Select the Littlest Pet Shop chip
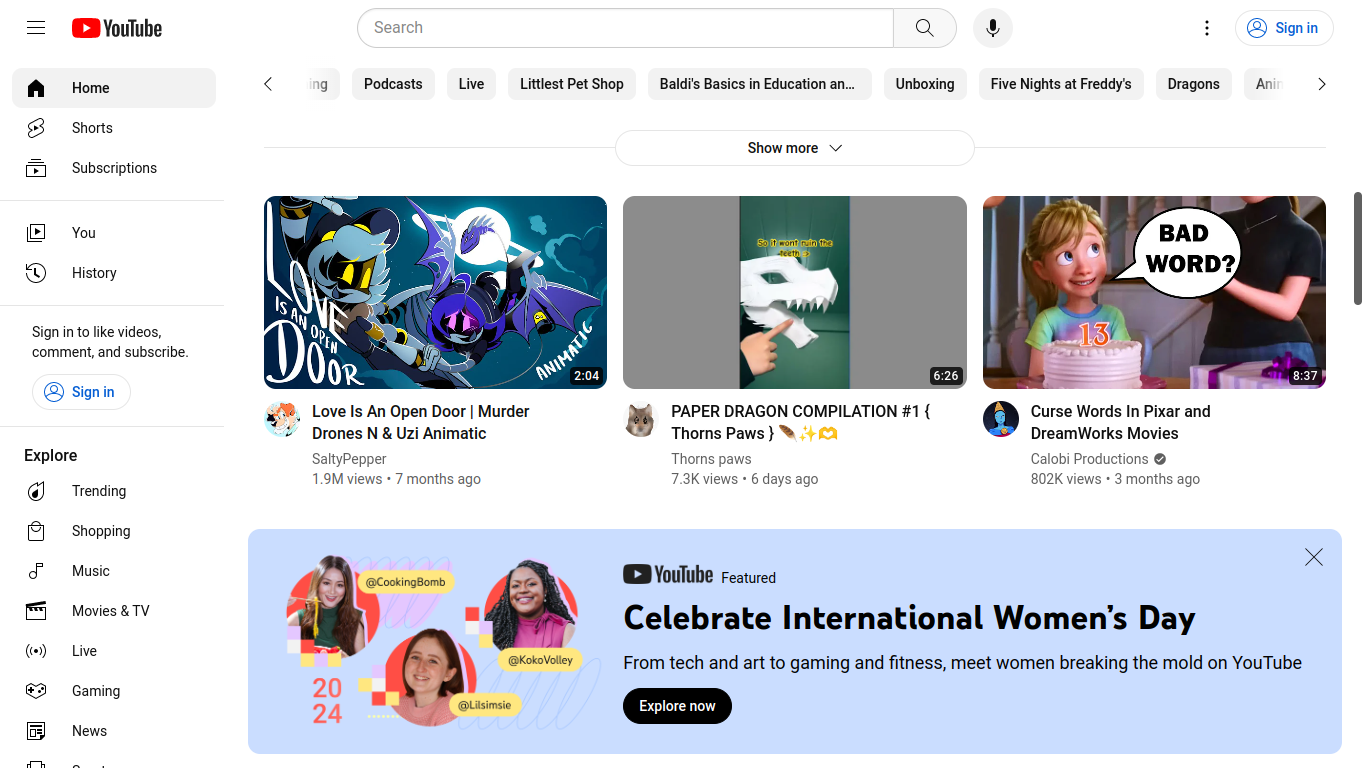 point(572,84)
